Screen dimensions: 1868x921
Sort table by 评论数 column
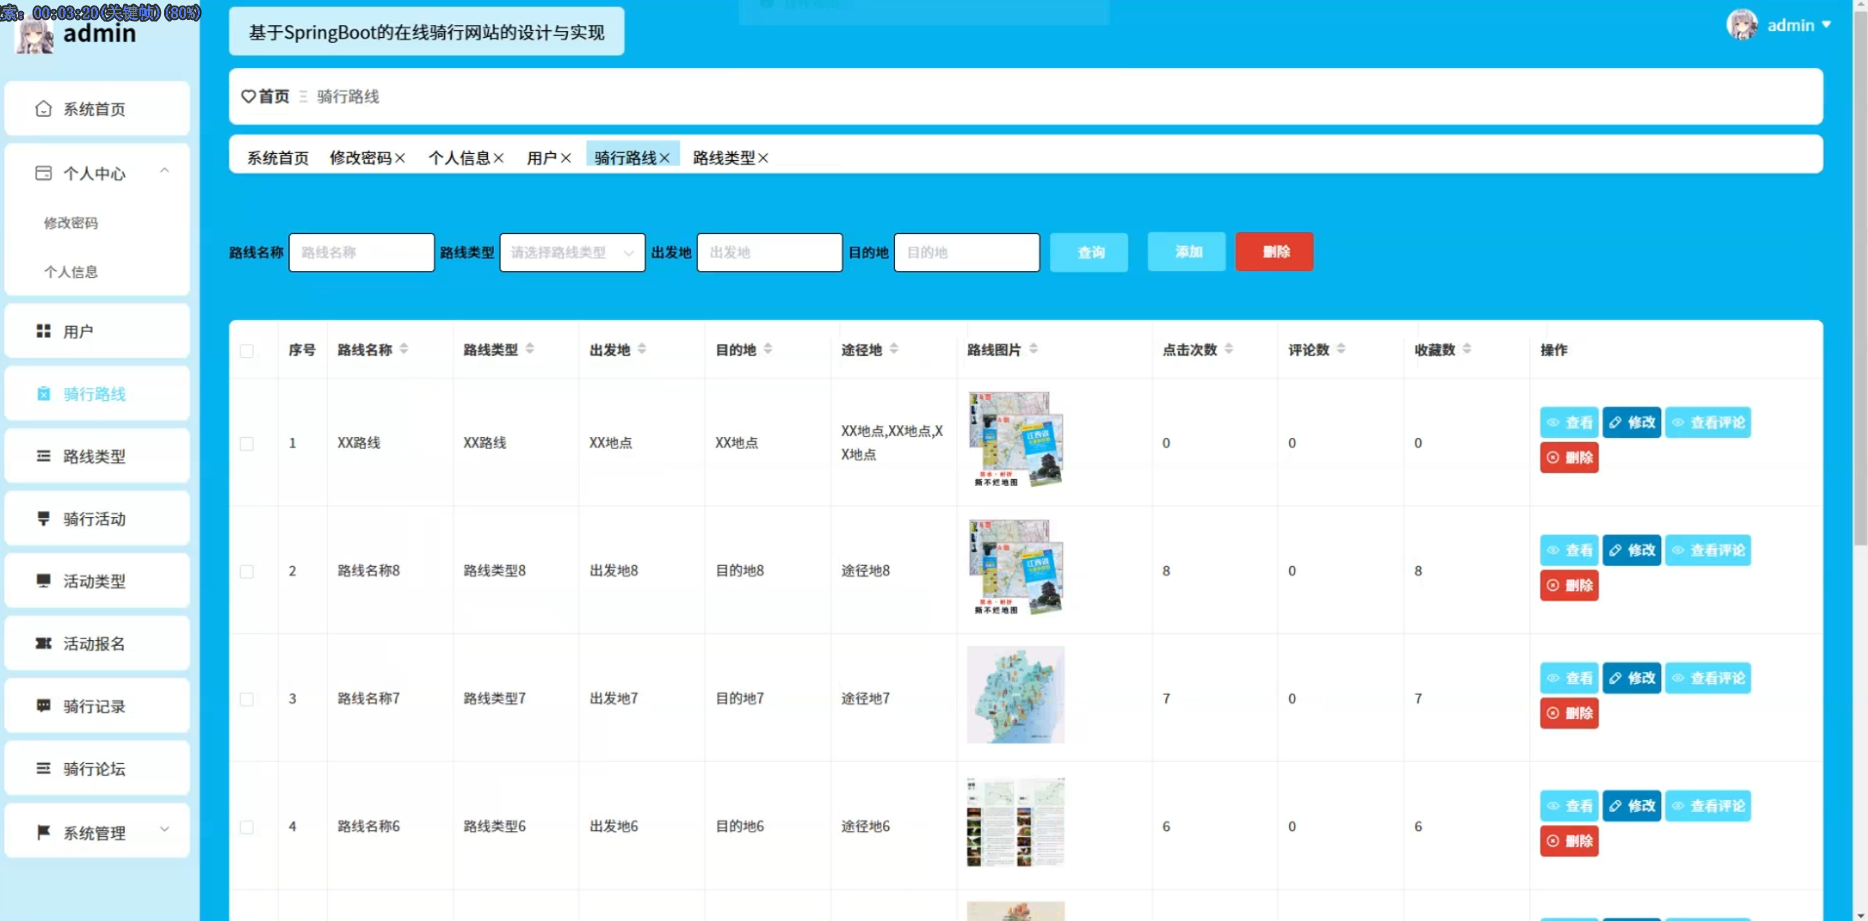[1341, 349]
